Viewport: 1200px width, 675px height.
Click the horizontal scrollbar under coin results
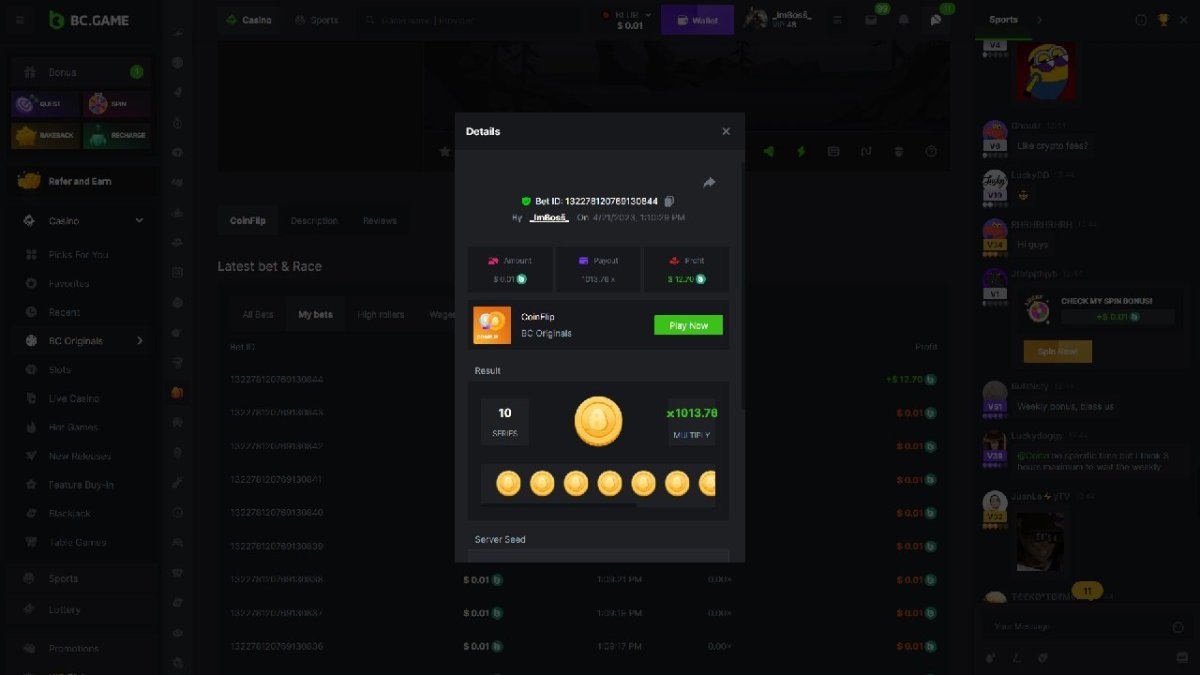[560, 505]
